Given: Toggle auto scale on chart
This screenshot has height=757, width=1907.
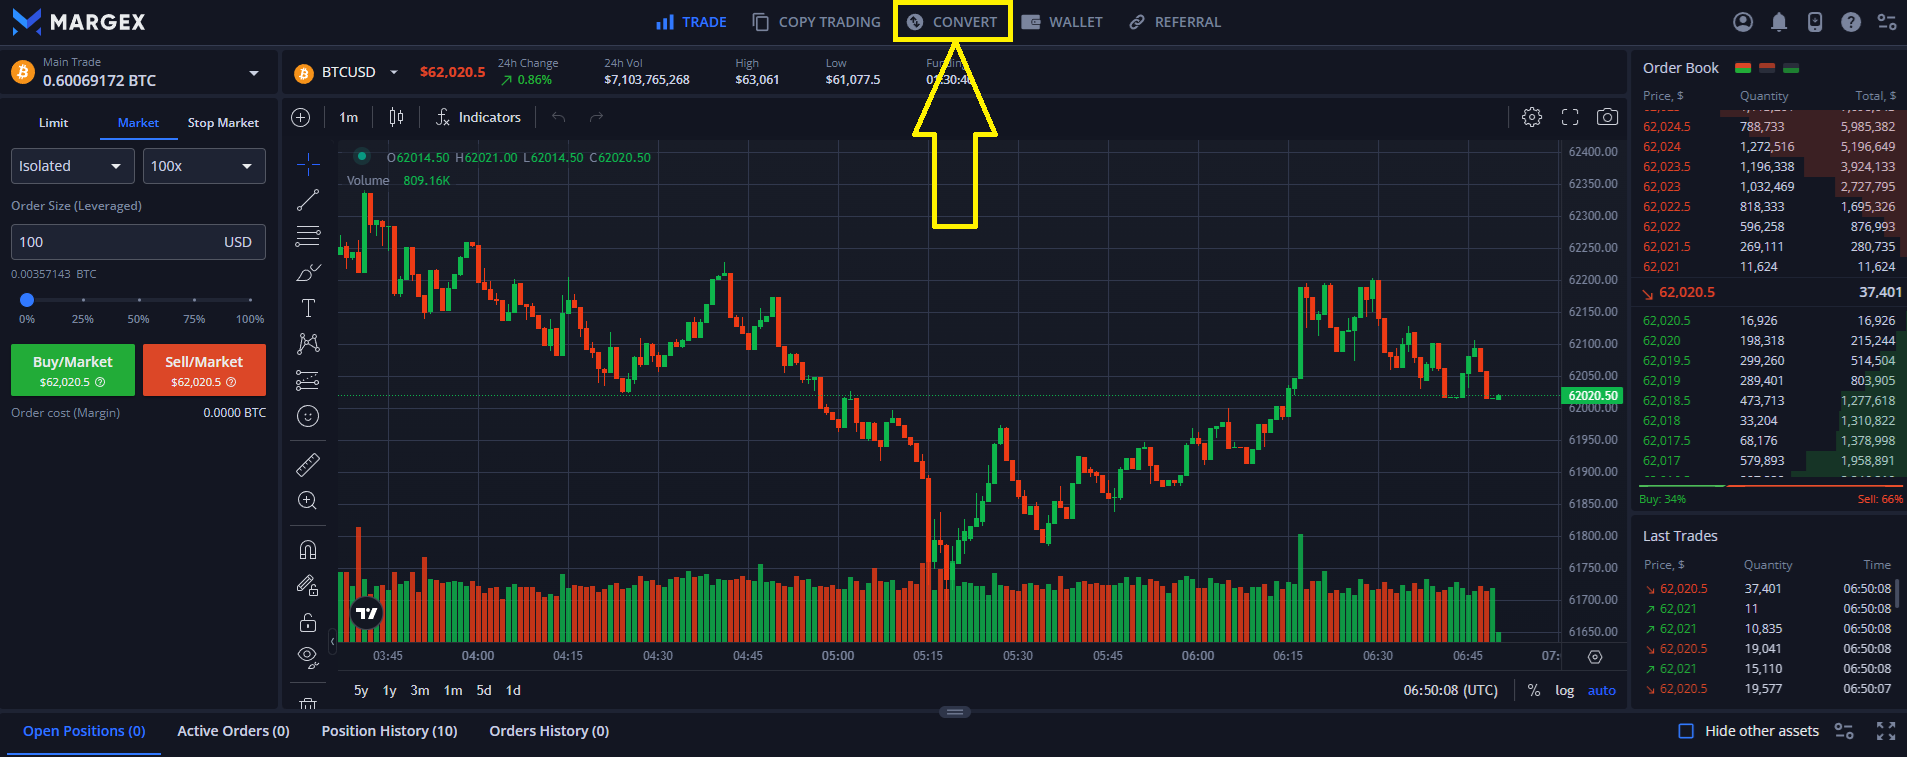Looking at the screenshot, I should pyautogui.click(x=1601, y=690).
